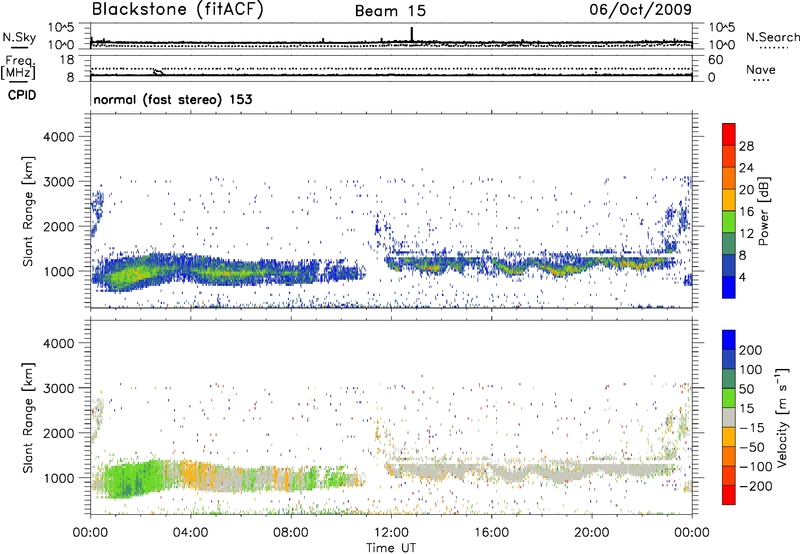Click the 04:00 time tick label
This screenshot has height=554, width=800.
point(190,533)
